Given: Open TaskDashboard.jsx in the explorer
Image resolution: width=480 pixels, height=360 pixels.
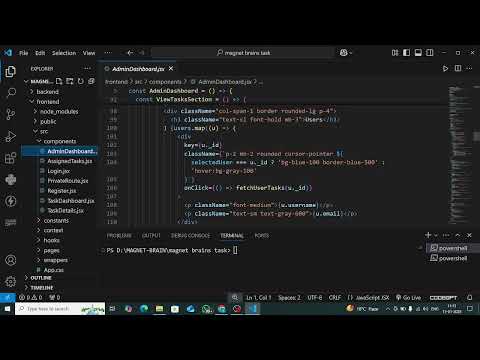Looking at the screenshot, I should click(71, 201).
